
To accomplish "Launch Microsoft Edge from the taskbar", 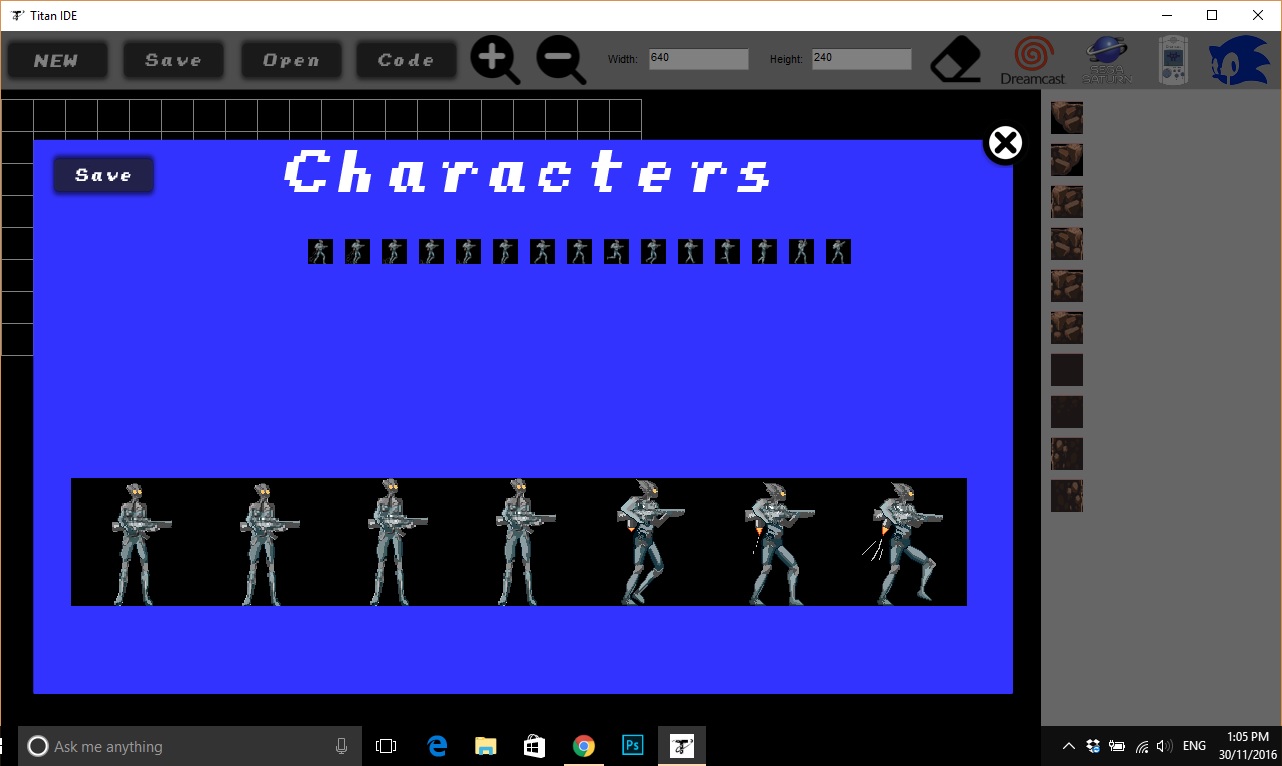I will tap(437, 746).
